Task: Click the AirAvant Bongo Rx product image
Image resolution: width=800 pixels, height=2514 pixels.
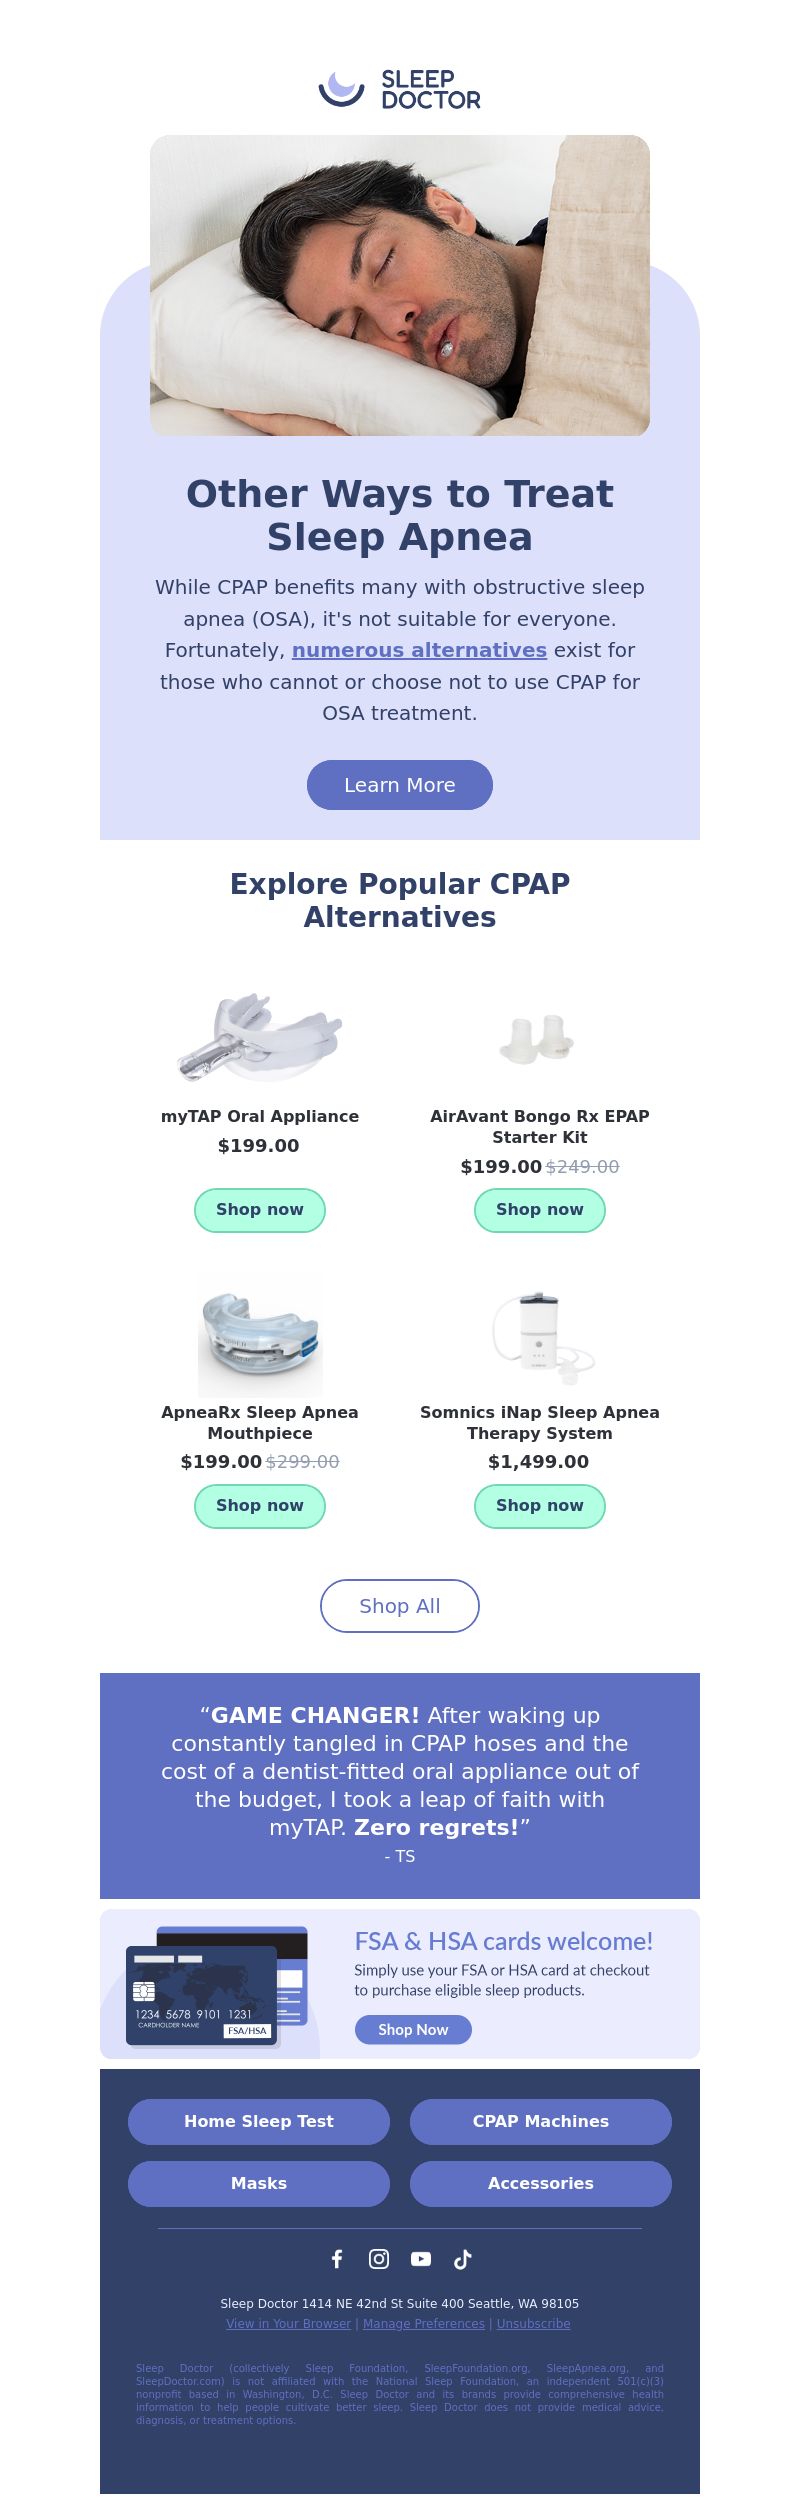Action: (x=538, y=1039)
